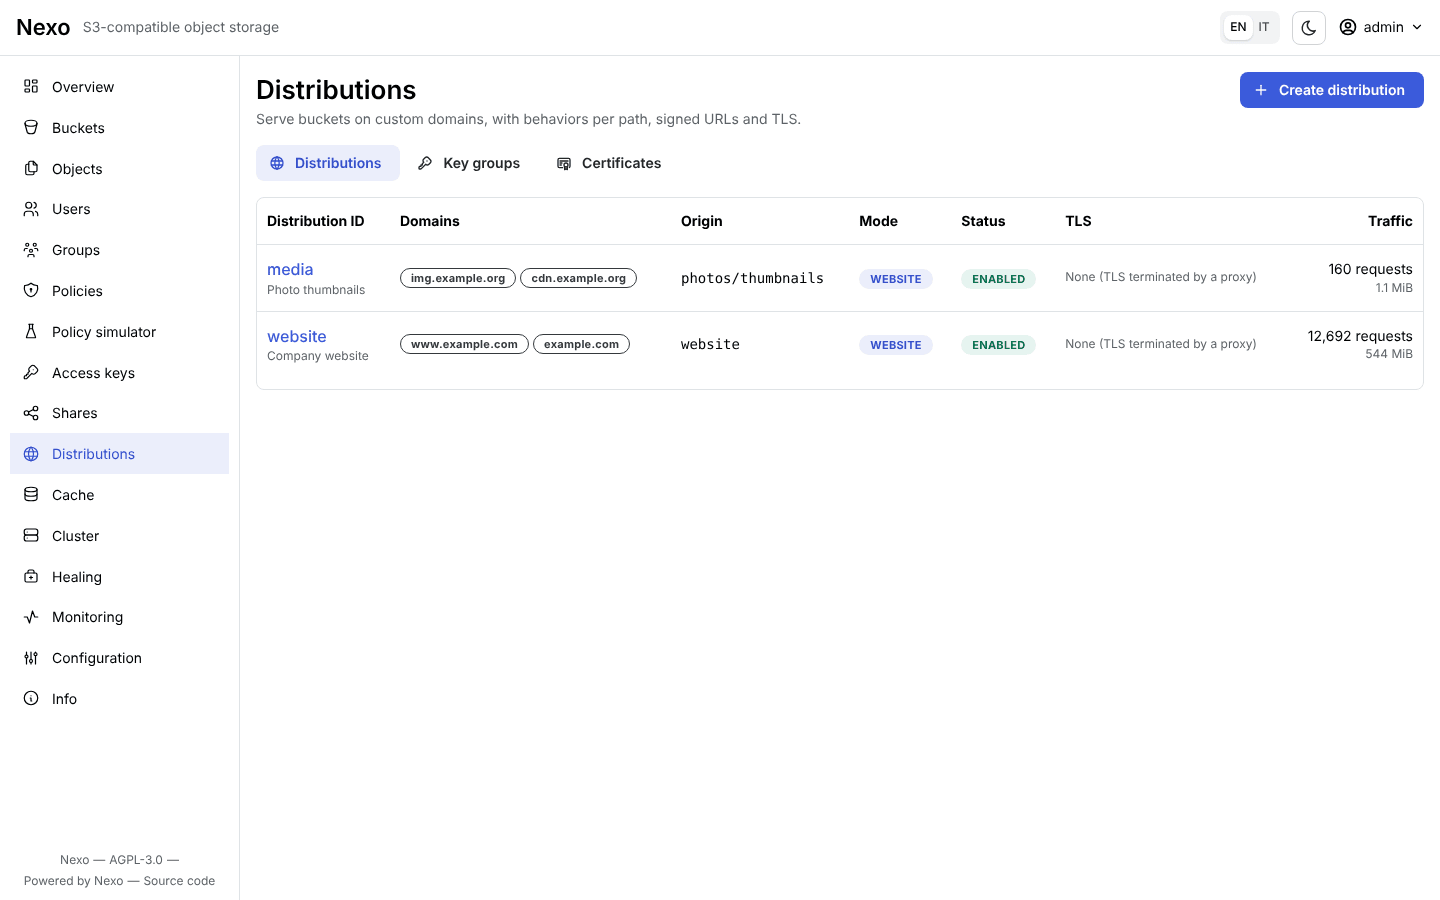The height and width of the screenshot is (900, 1440).
Task: Open the Overview dashboard icon
Action: pos(31,87)
